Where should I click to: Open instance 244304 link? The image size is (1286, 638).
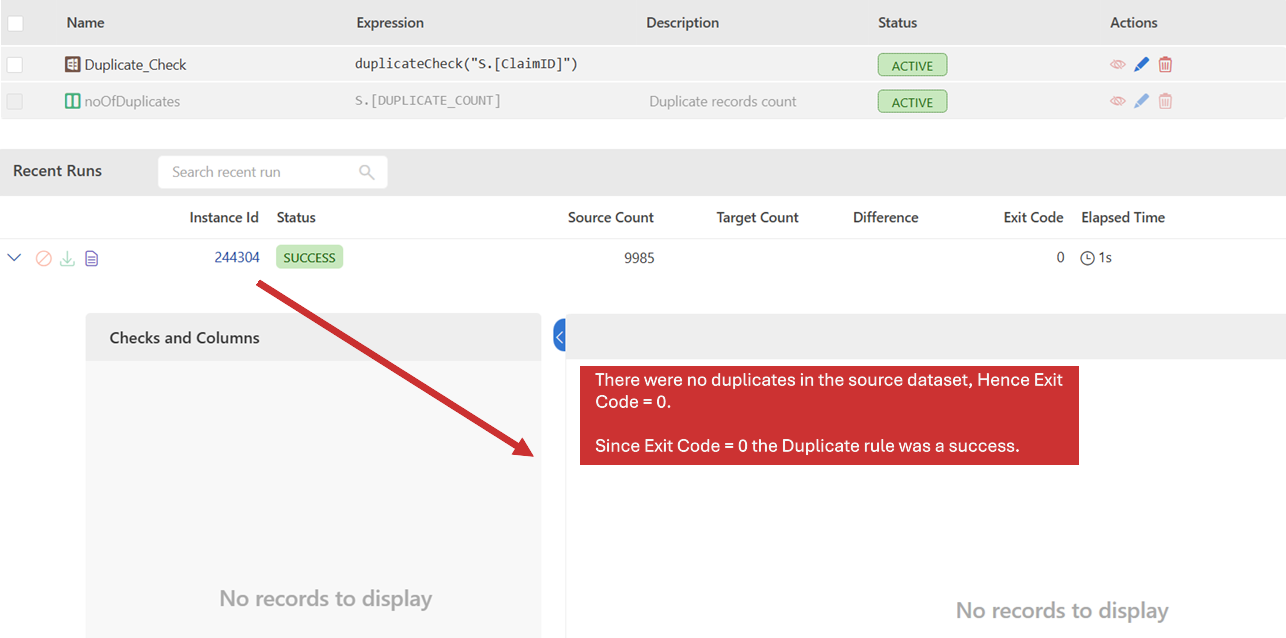click(236, 258)
